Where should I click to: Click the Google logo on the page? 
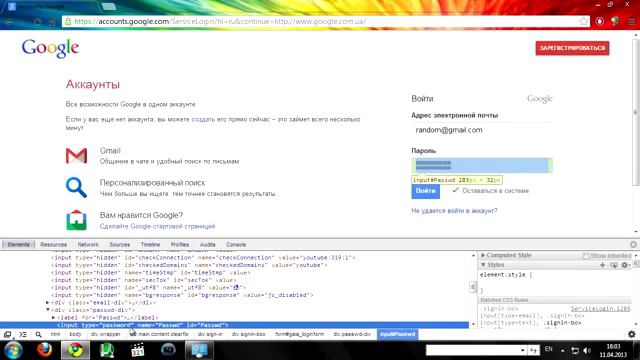50,49
